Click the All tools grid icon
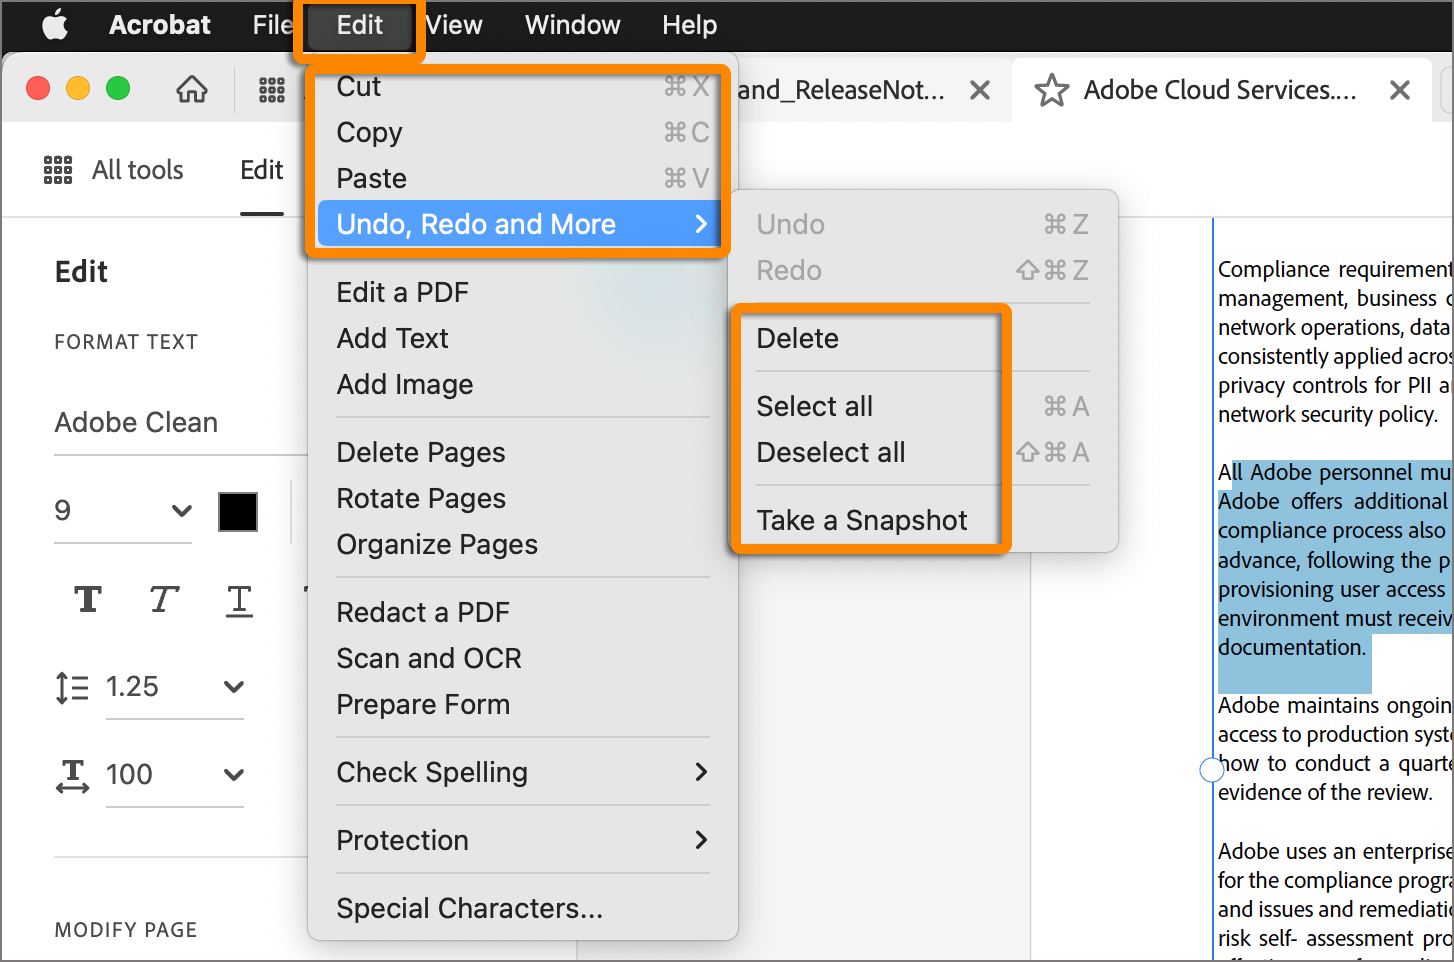The width and height of the screenshot is (1454, 962). 58,170
